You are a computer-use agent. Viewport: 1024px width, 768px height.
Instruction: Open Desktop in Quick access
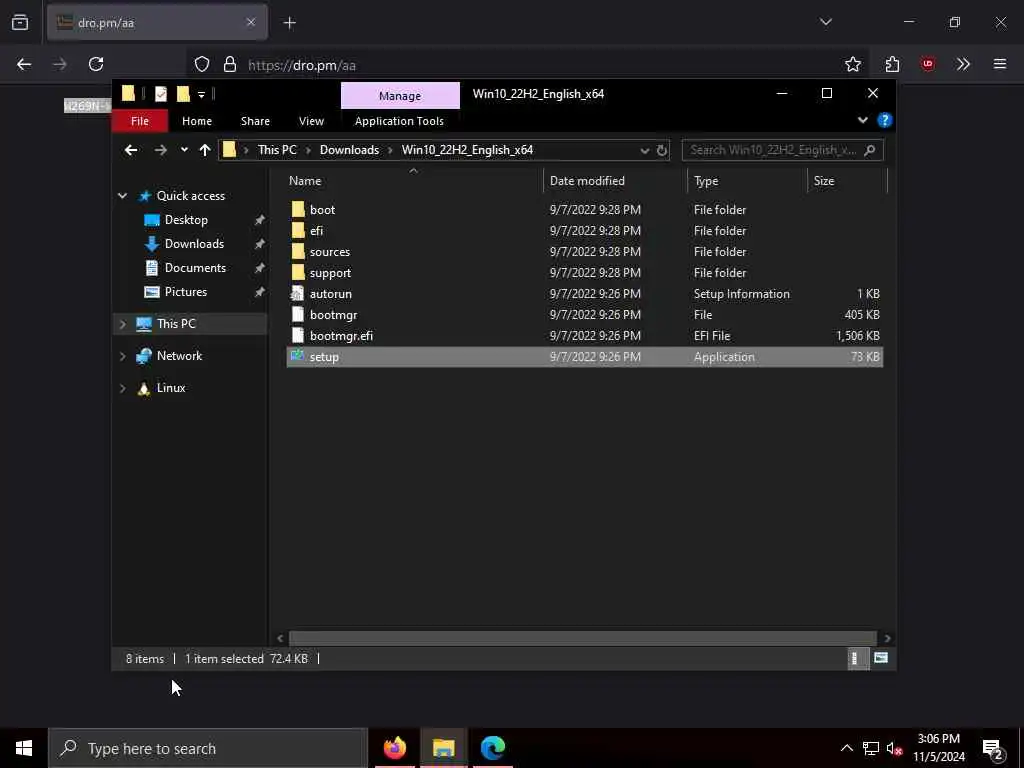pyautogui.click(x=186, y=220)
